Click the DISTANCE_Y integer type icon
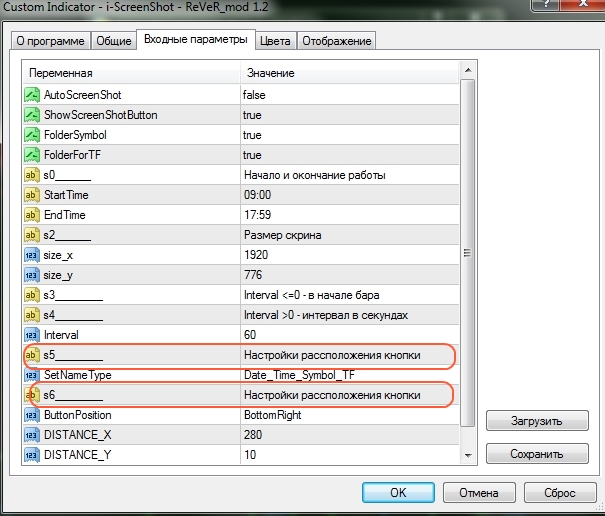This screenshot has height=516, width=605. pos(32,455)
